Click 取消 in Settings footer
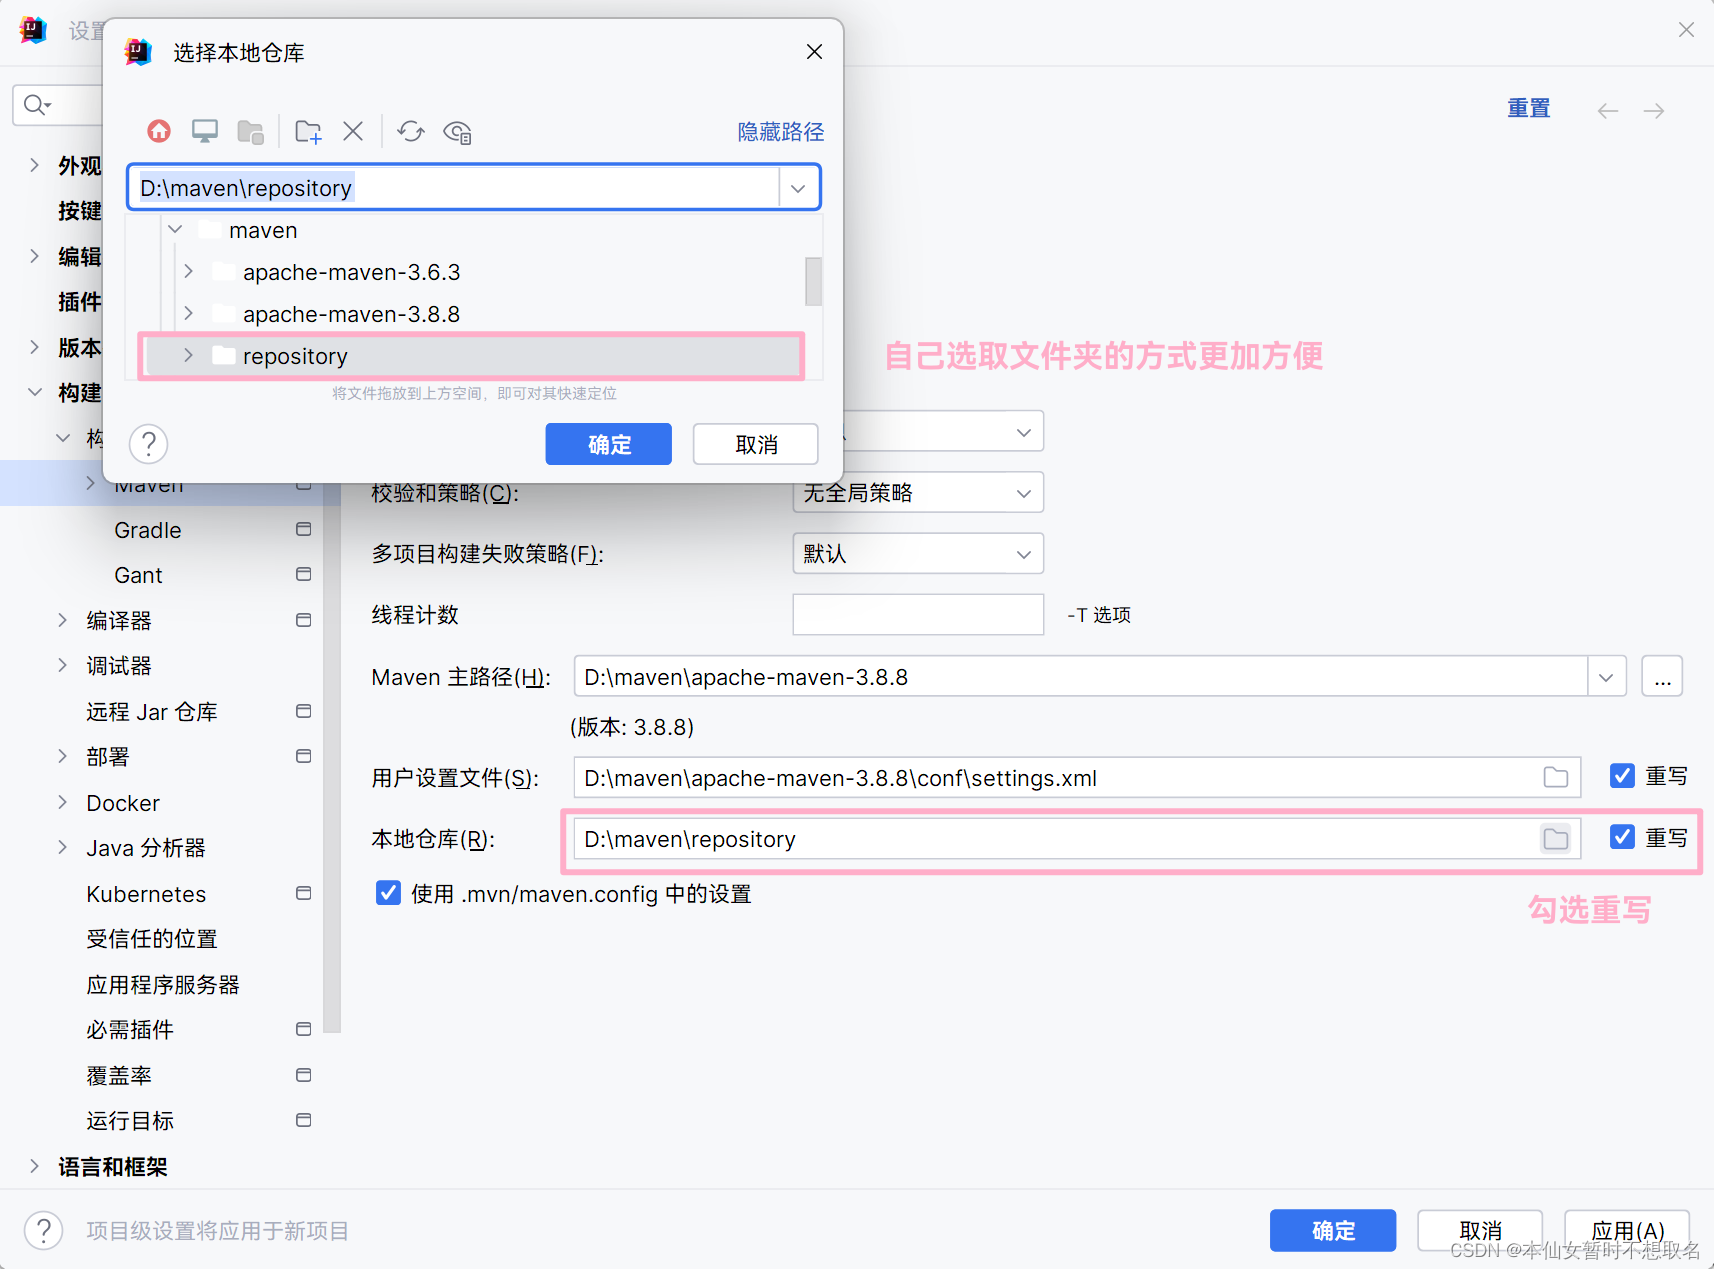This screenshot has height=1269, width=1714. 1481,1230
